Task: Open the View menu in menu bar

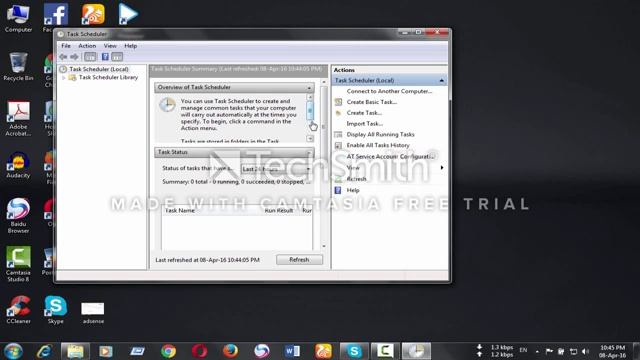Action: pos(110,46)
